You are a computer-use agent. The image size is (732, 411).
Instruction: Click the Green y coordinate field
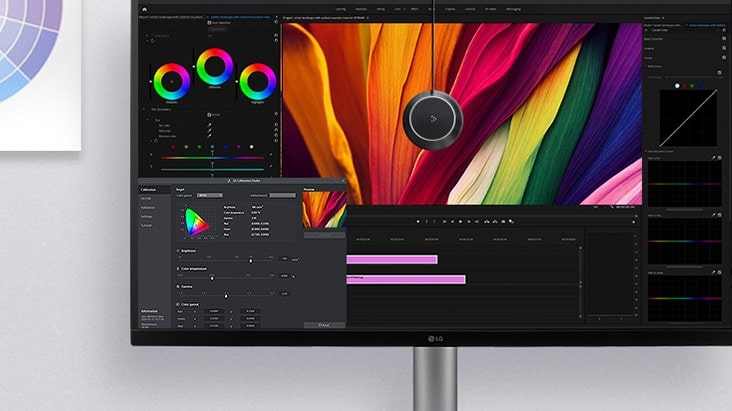(250, 319)
